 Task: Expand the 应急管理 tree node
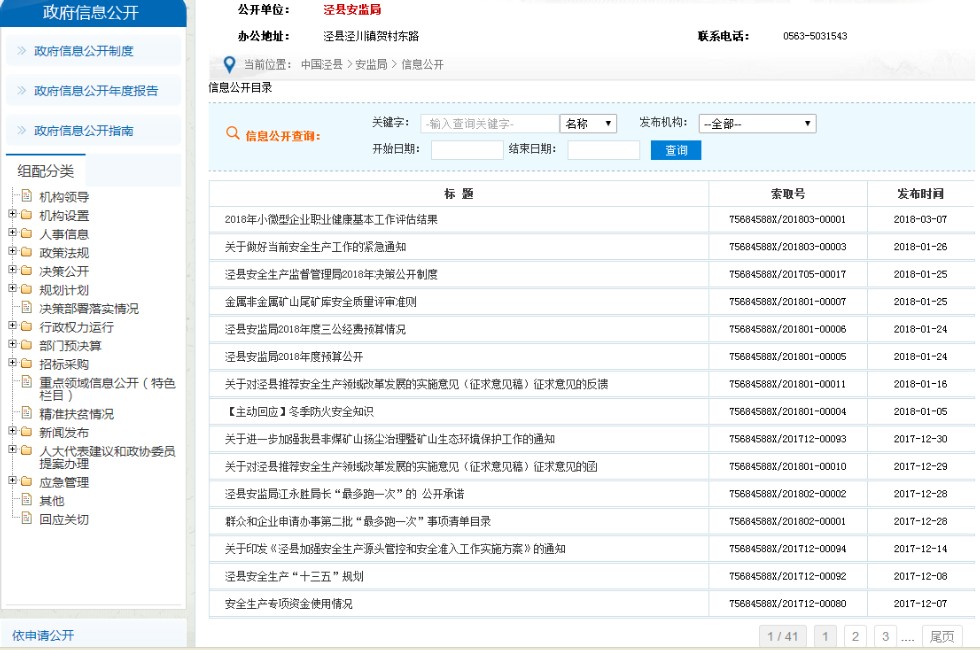click(x=12, y=481)
